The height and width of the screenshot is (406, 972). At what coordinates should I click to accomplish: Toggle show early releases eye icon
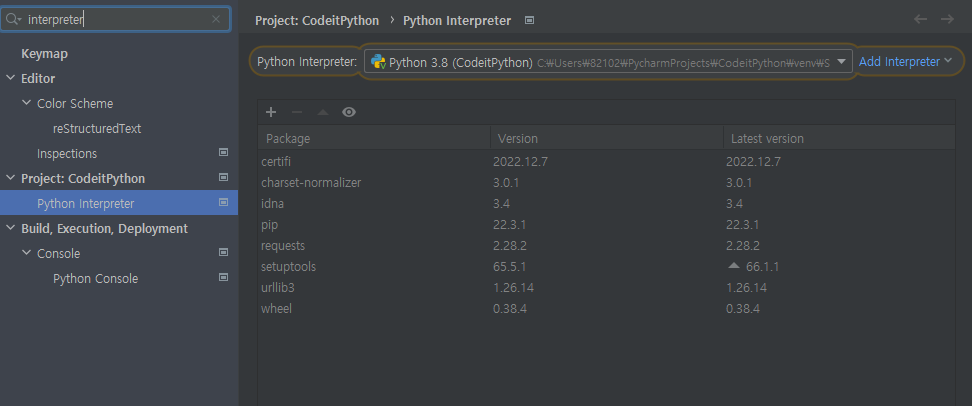348,113
